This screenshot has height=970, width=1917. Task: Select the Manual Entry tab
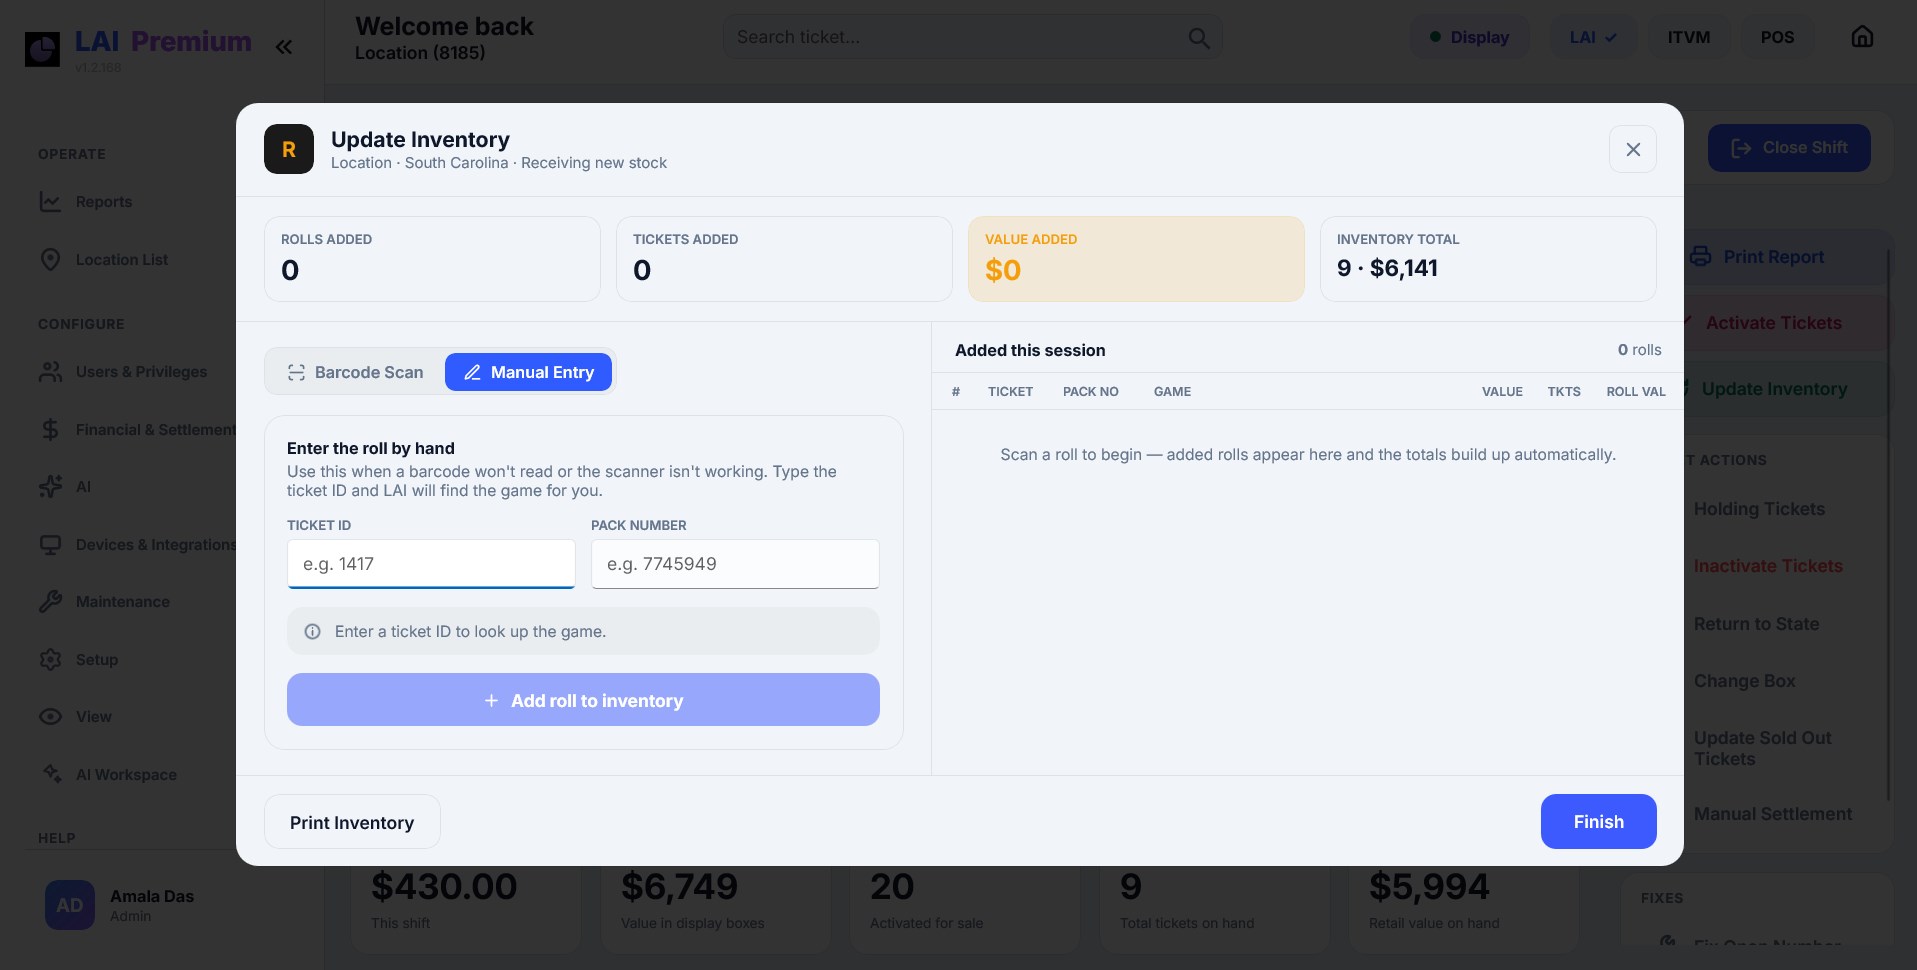point(528,372)
